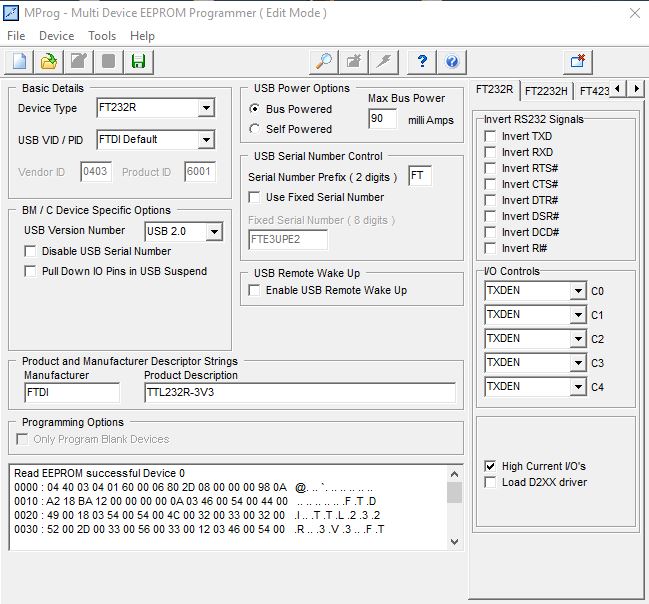
Task: Click the New file toolbar icon
Action: click(19, 62)
